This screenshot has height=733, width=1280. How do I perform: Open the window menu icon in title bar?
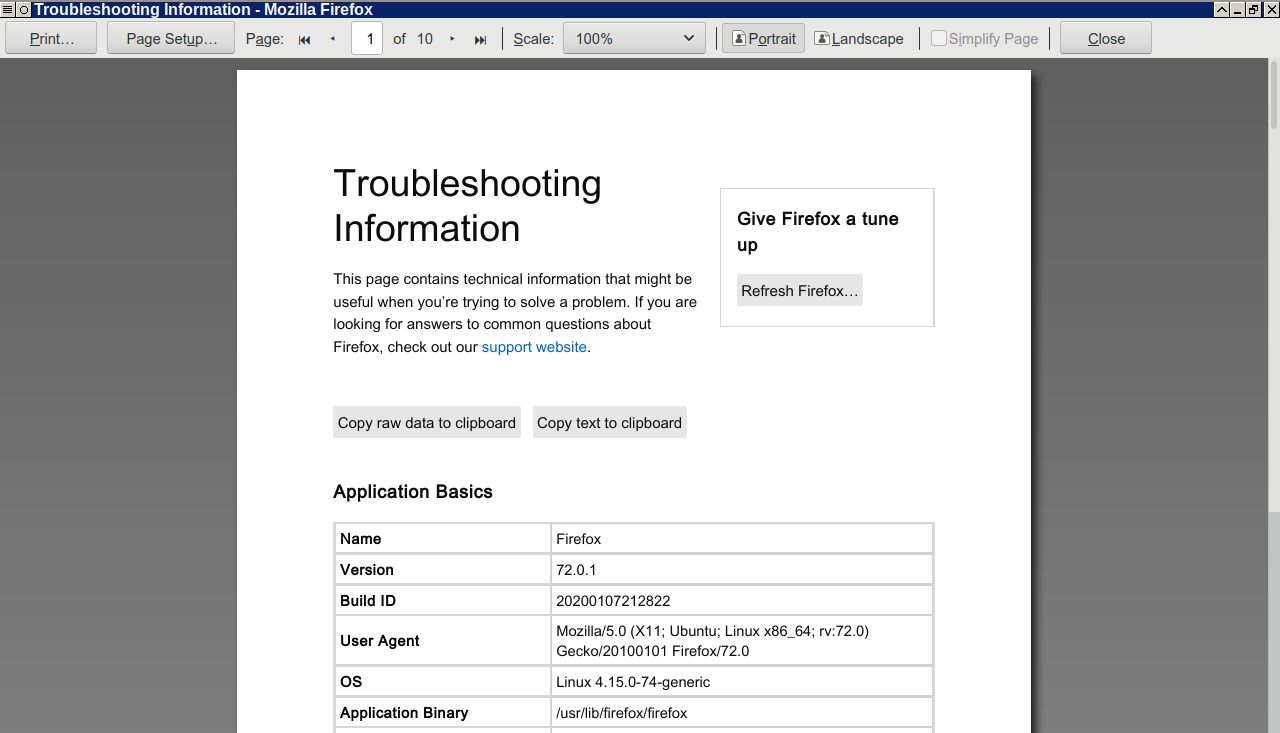[8, 9]
